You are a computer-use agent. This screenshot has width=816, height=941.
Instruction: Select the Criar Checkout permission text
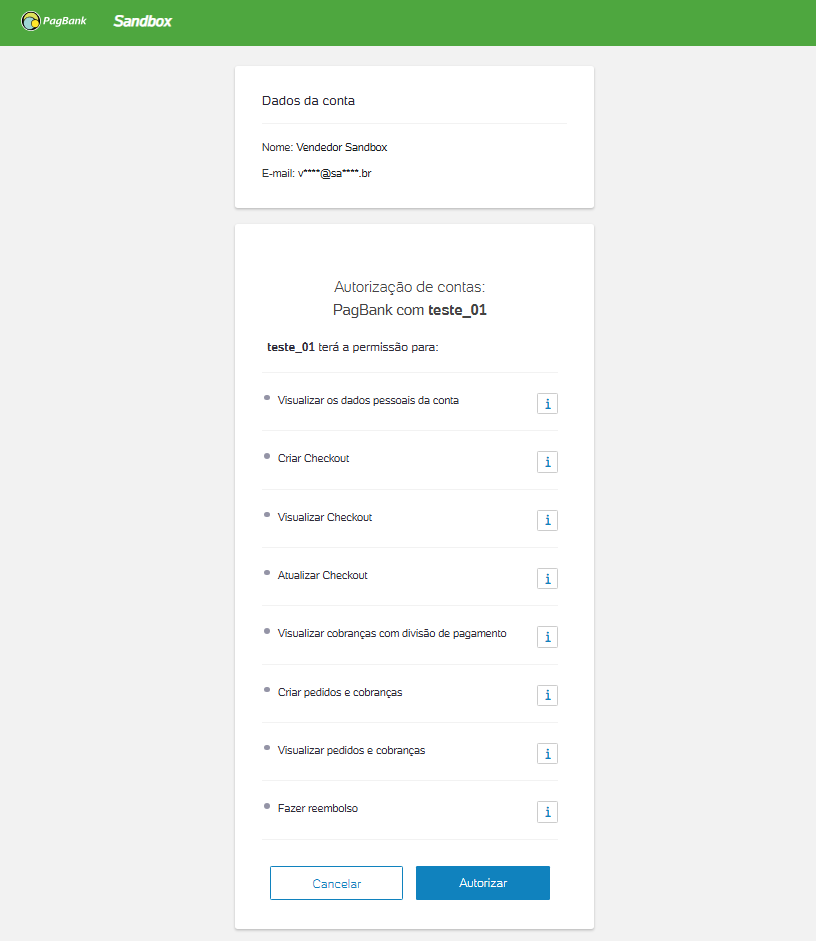pyautogui.click(x=313, y=458)
